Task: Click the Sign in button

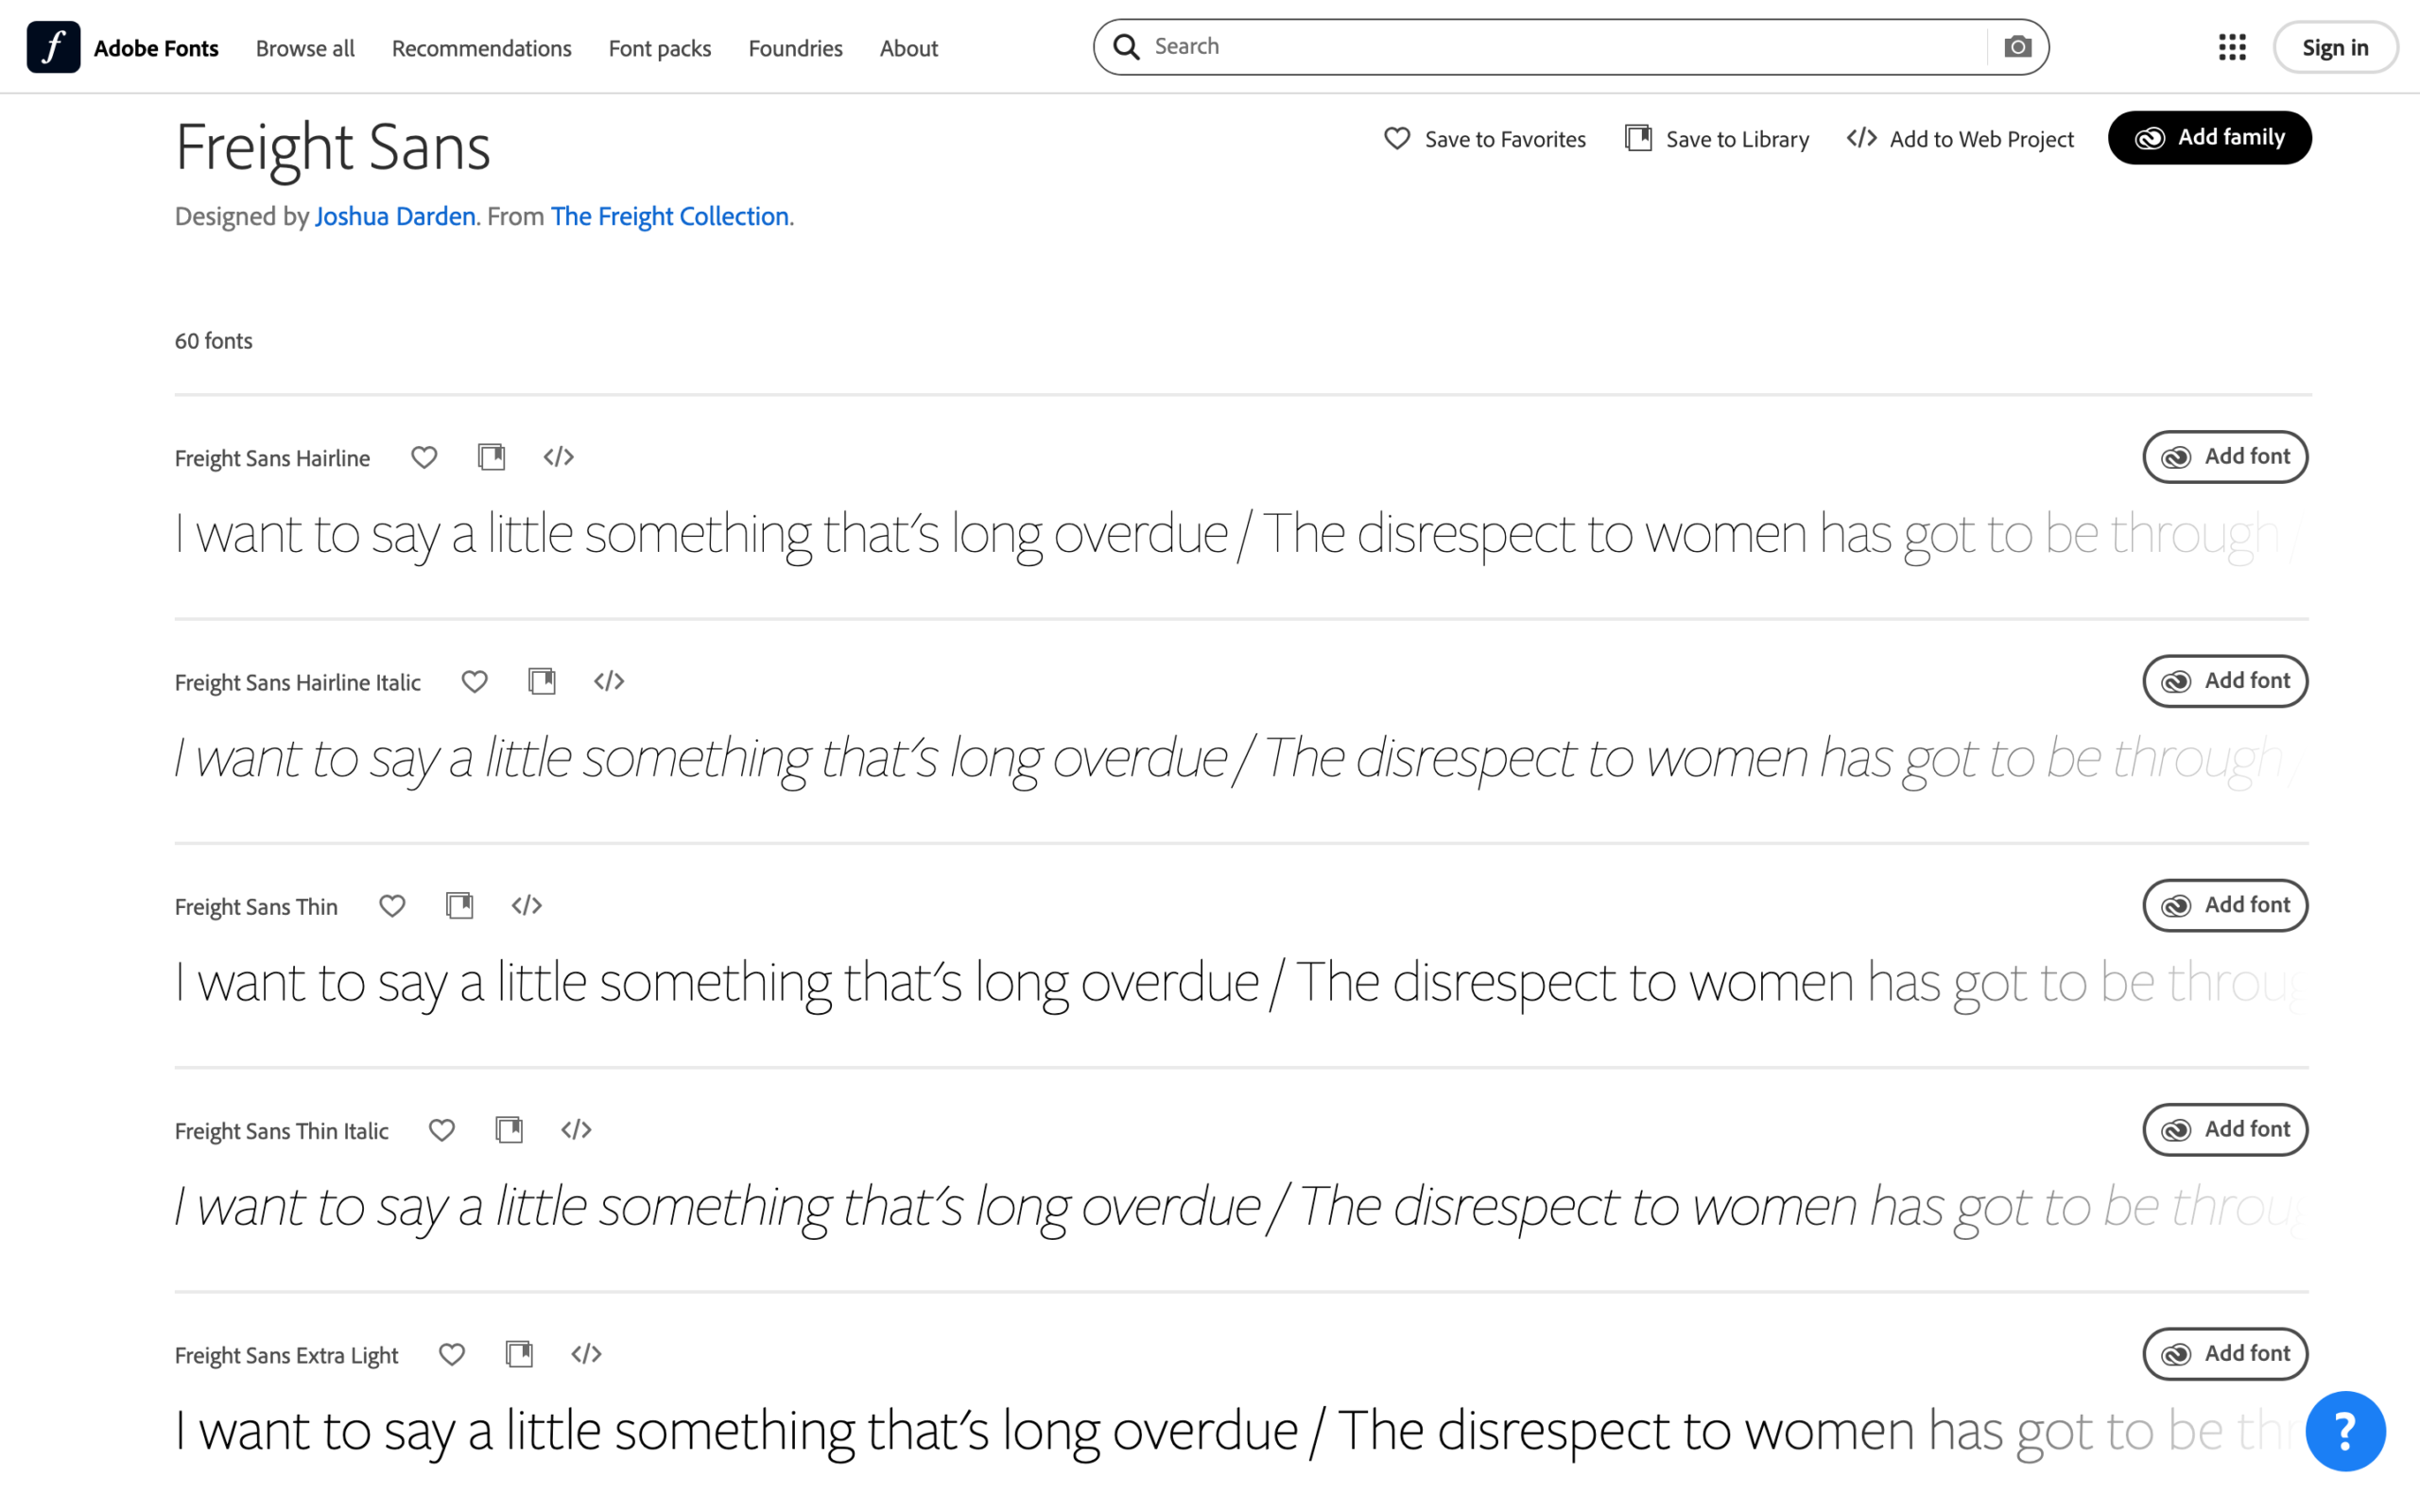Action: 2335,47
